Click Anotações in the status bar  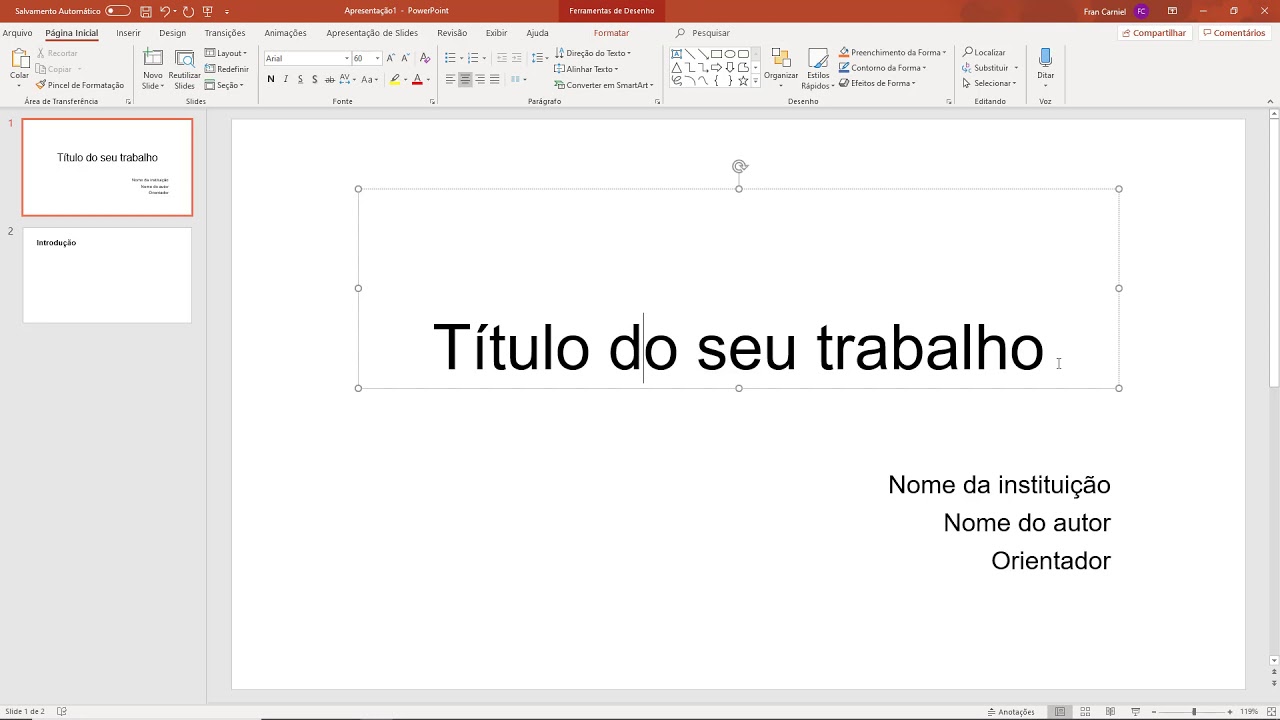[1010, 711]
